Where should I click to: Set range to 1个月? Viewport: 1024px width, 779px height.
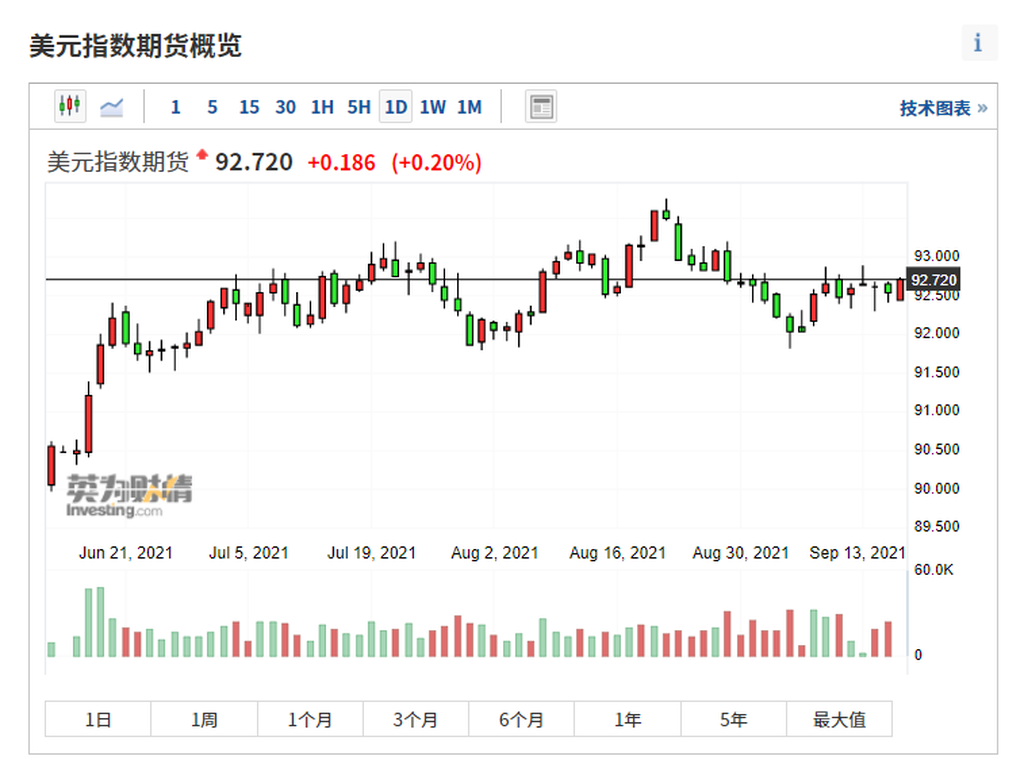tap(310, 720)
